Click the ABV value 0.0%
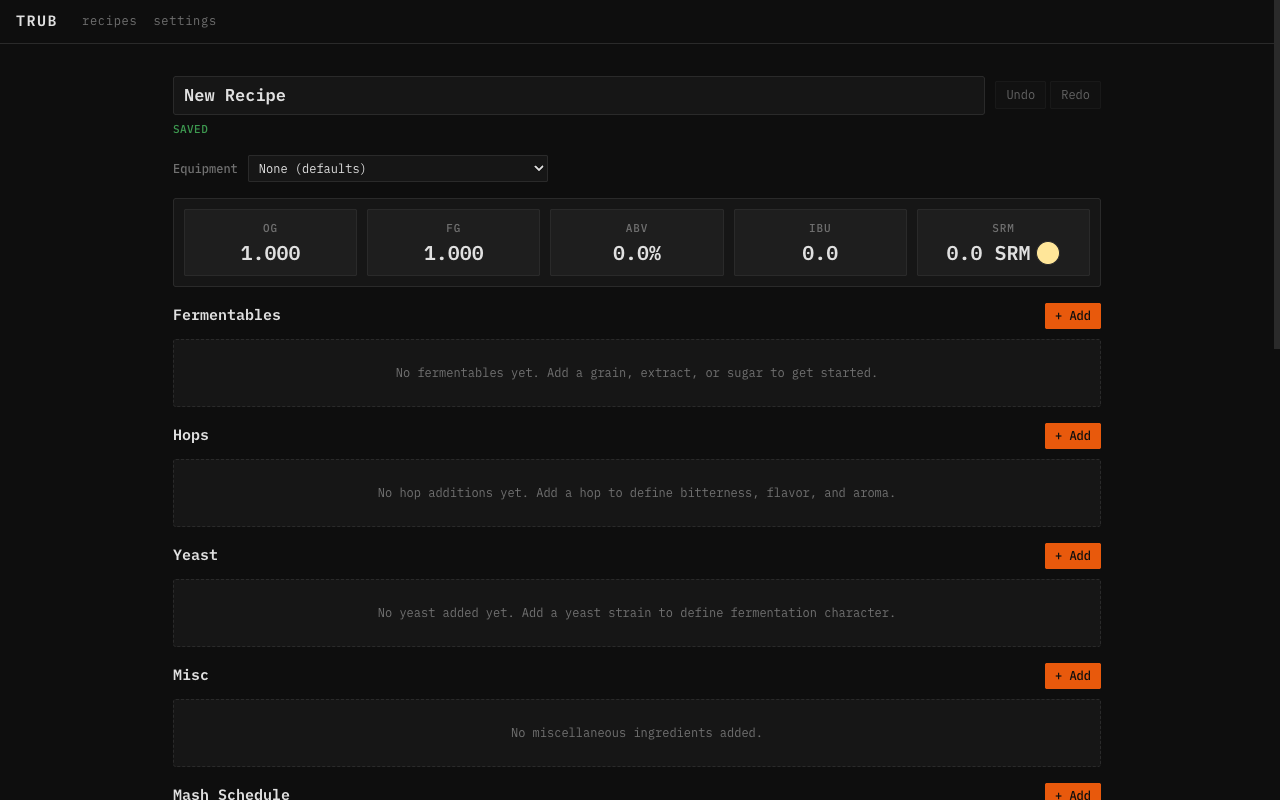This screenshot has width=1280, height=800. click(x=637, y=254)
